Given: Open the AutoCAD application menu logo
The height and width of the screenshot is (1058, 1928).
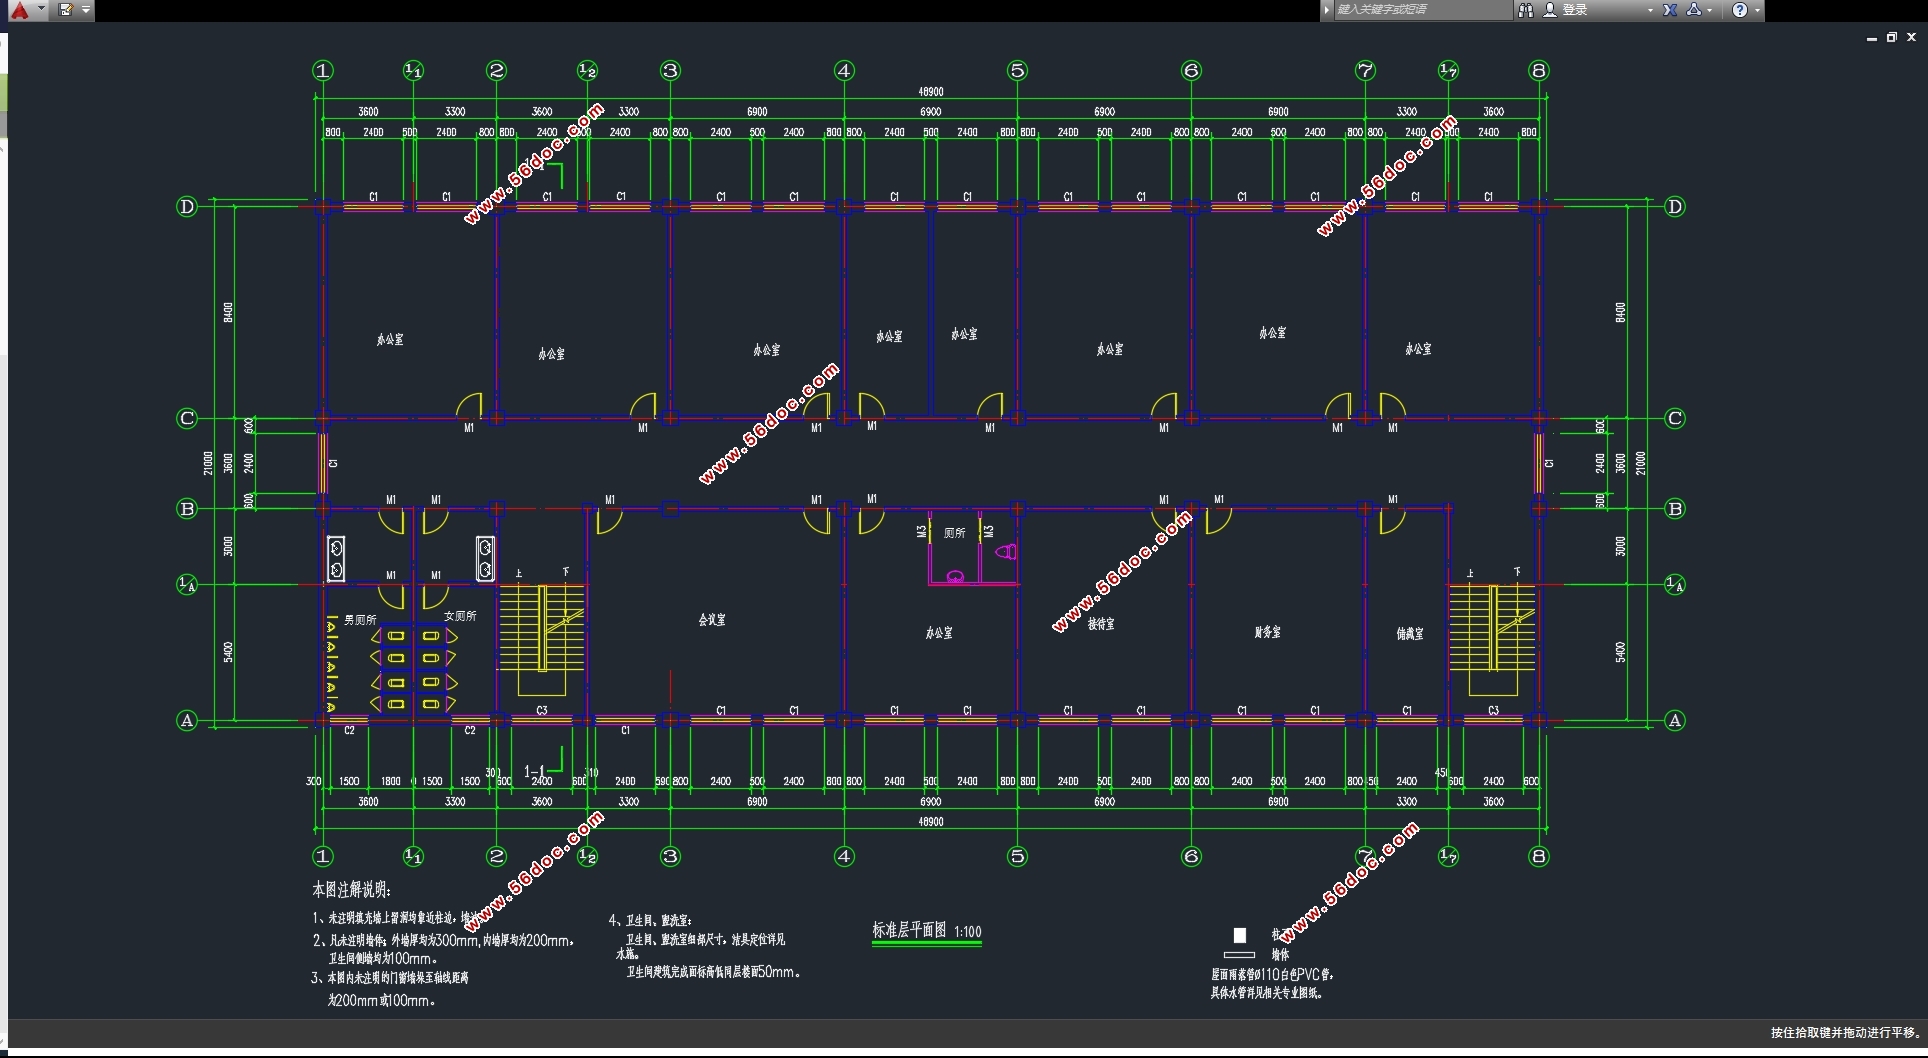Looking at the screenshot, I should click(19, 10).
